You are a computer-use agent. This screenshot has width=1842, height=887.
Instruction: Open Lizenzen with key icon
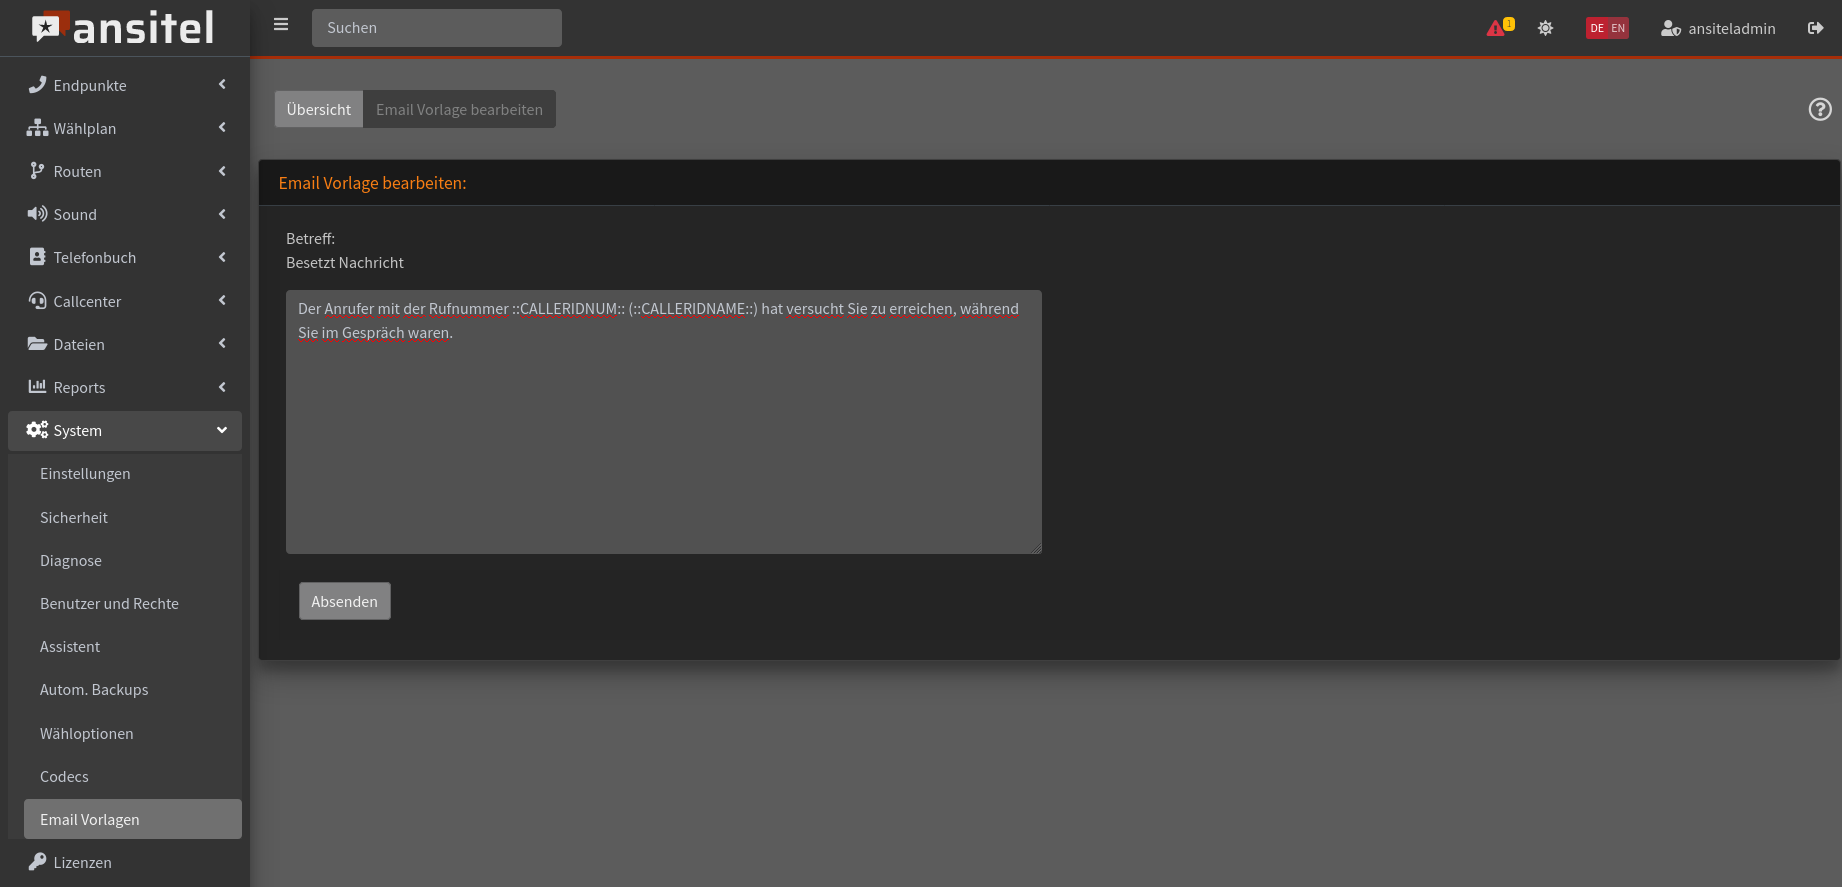click(38, 862)
